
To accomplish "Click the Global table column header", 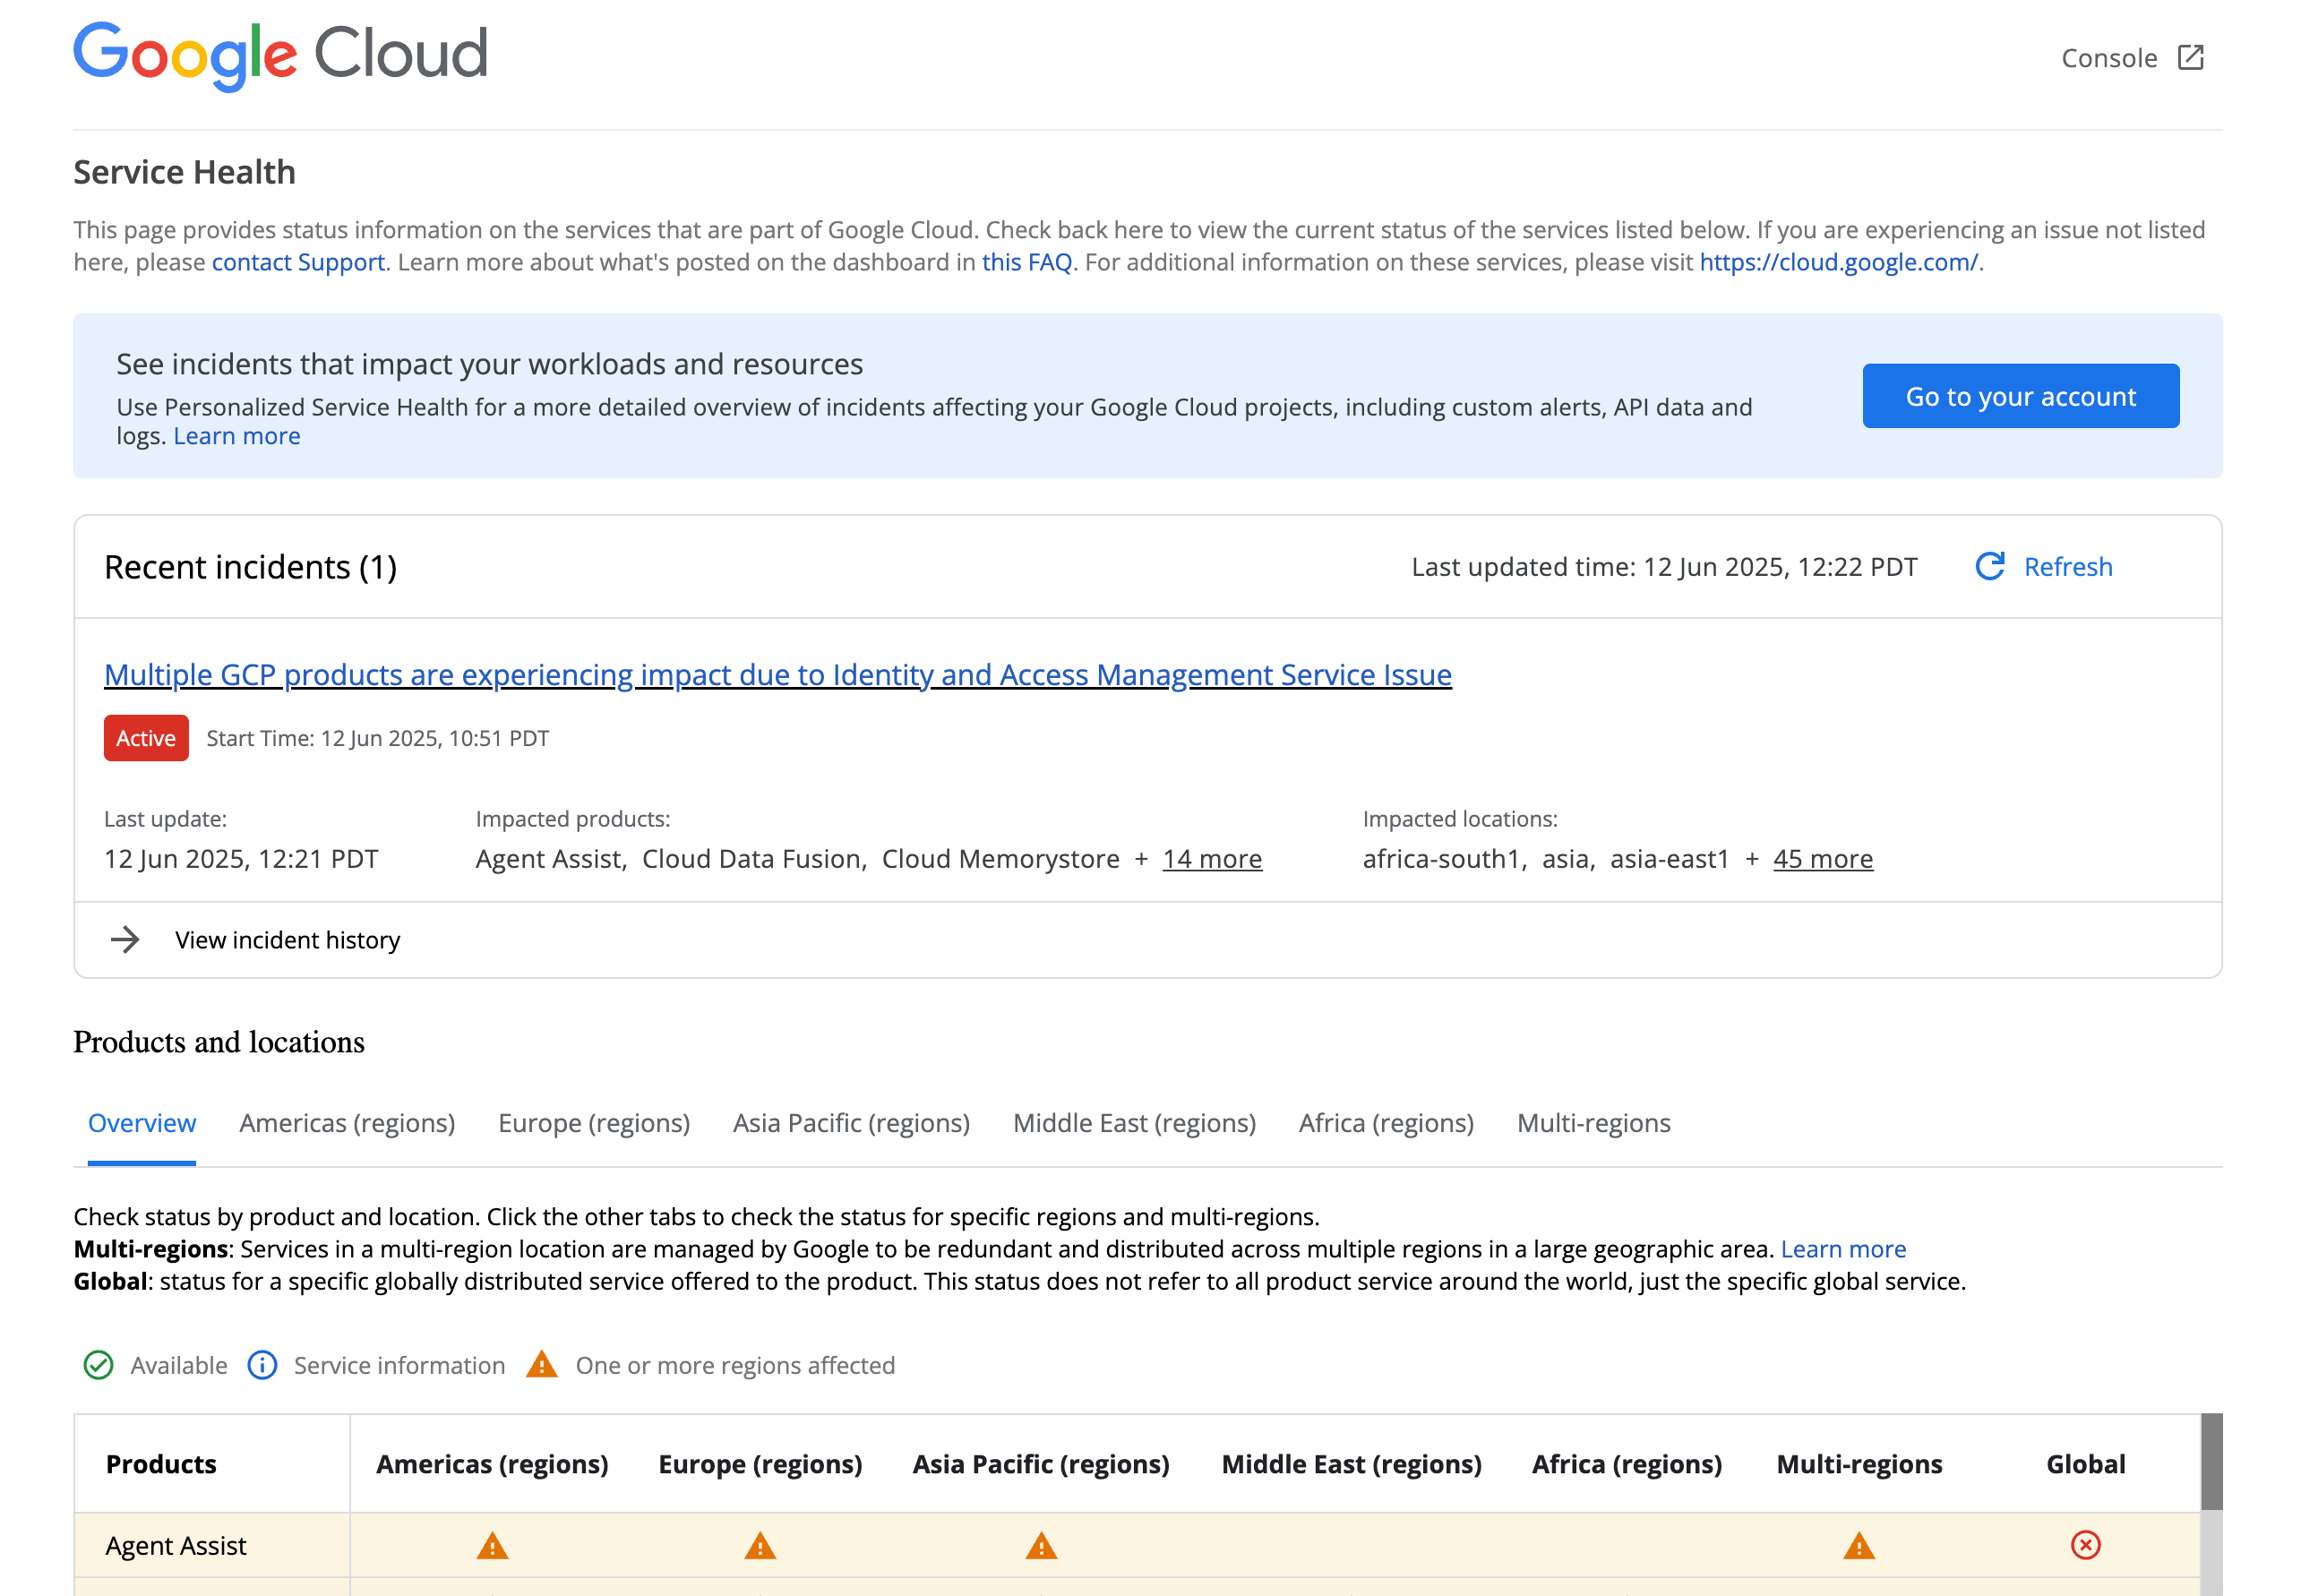I will (x=2085, y=1464).
